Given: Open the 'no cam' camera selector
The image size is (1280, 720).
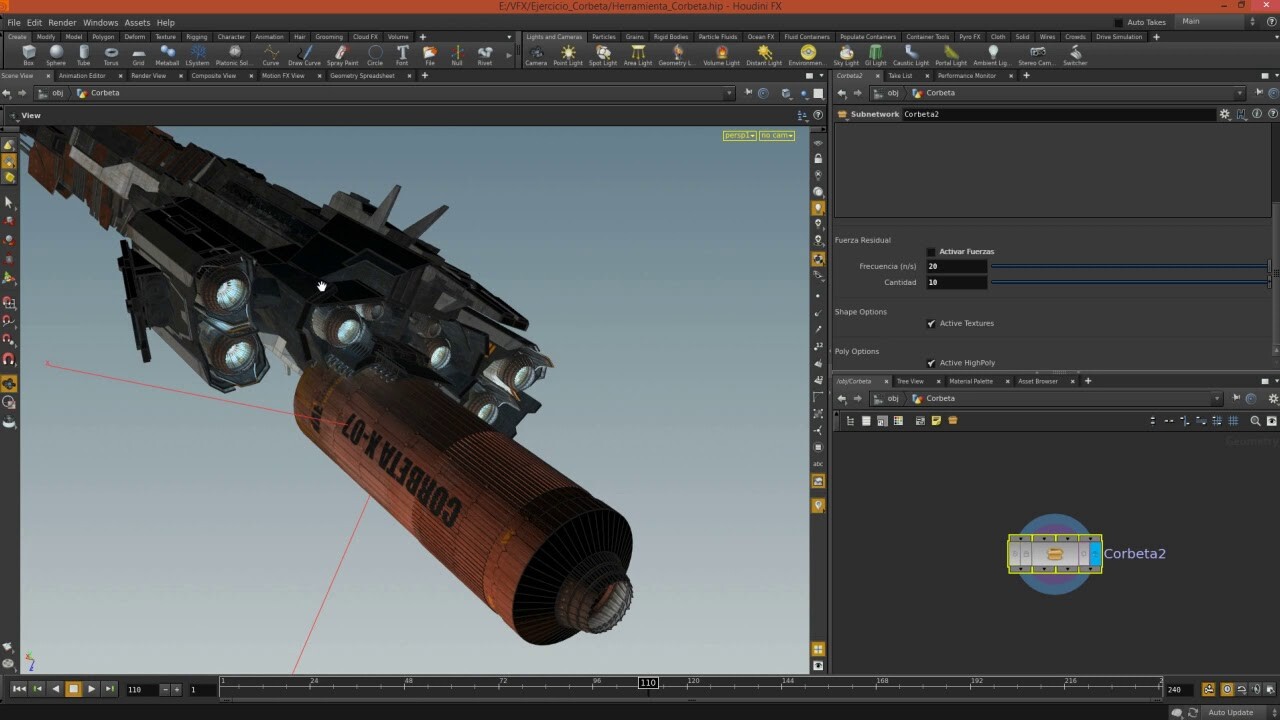Looking at the screenshot, I should click(776, 135).
